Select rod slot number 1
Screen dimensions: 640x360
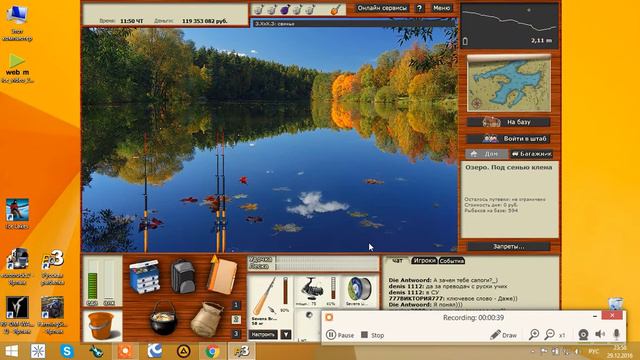pos(236,305)
